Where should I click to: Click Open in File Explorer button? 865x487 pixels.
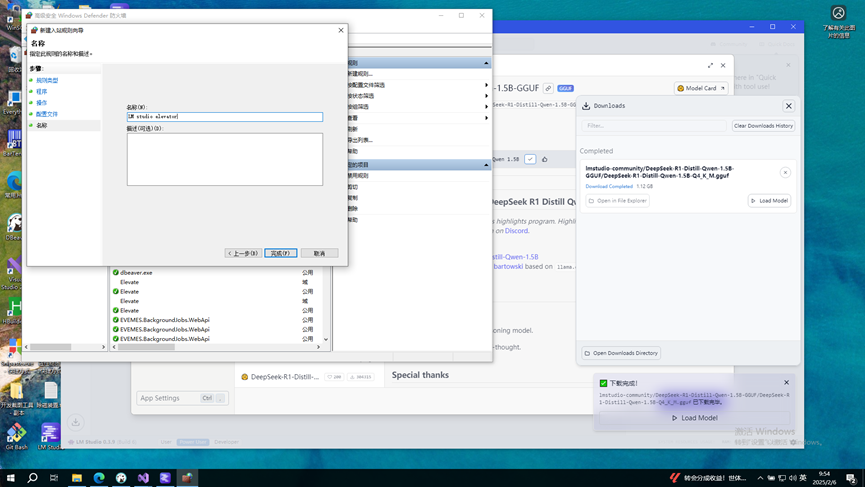click(x=617, y=201)
